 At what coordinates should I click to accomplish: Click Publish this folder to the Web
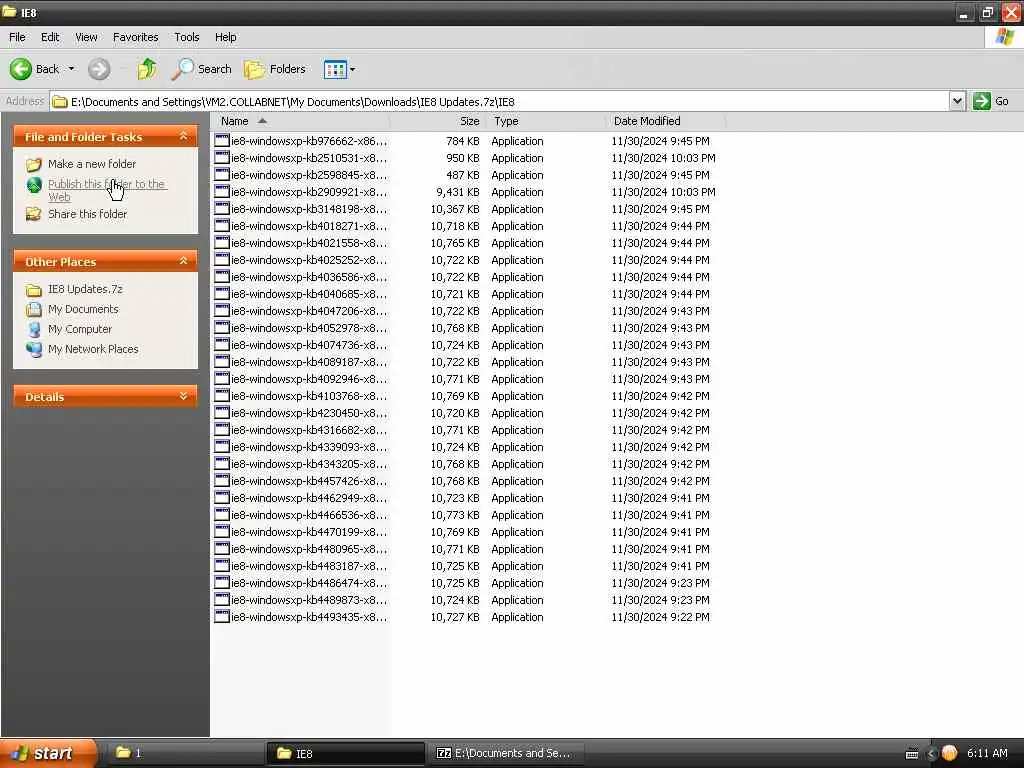pos(107,190)
